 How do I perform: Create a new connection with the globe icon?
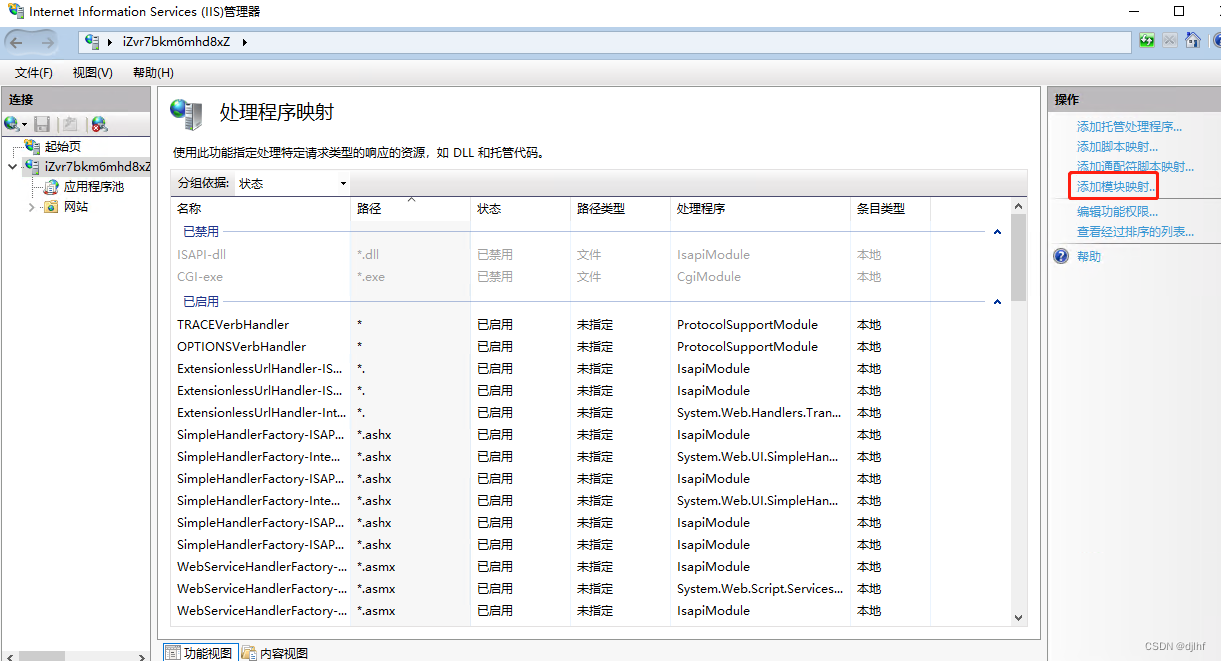coord(10,124)
